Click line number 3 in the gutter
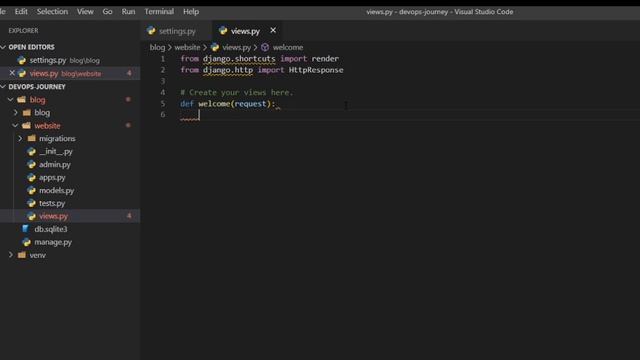 [x=162, y=81]
